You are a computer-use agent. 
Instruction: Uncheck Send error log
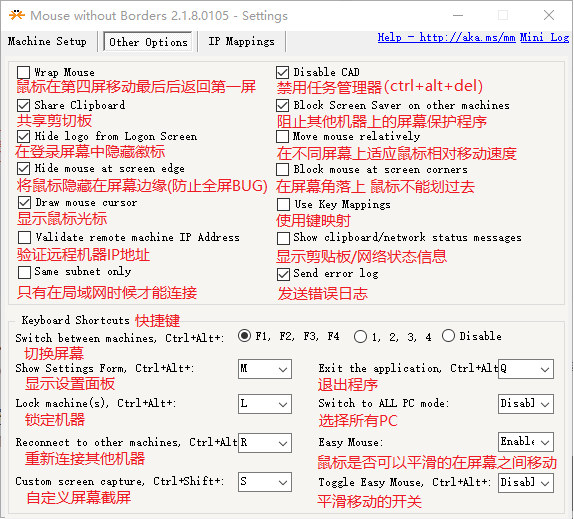283,274
